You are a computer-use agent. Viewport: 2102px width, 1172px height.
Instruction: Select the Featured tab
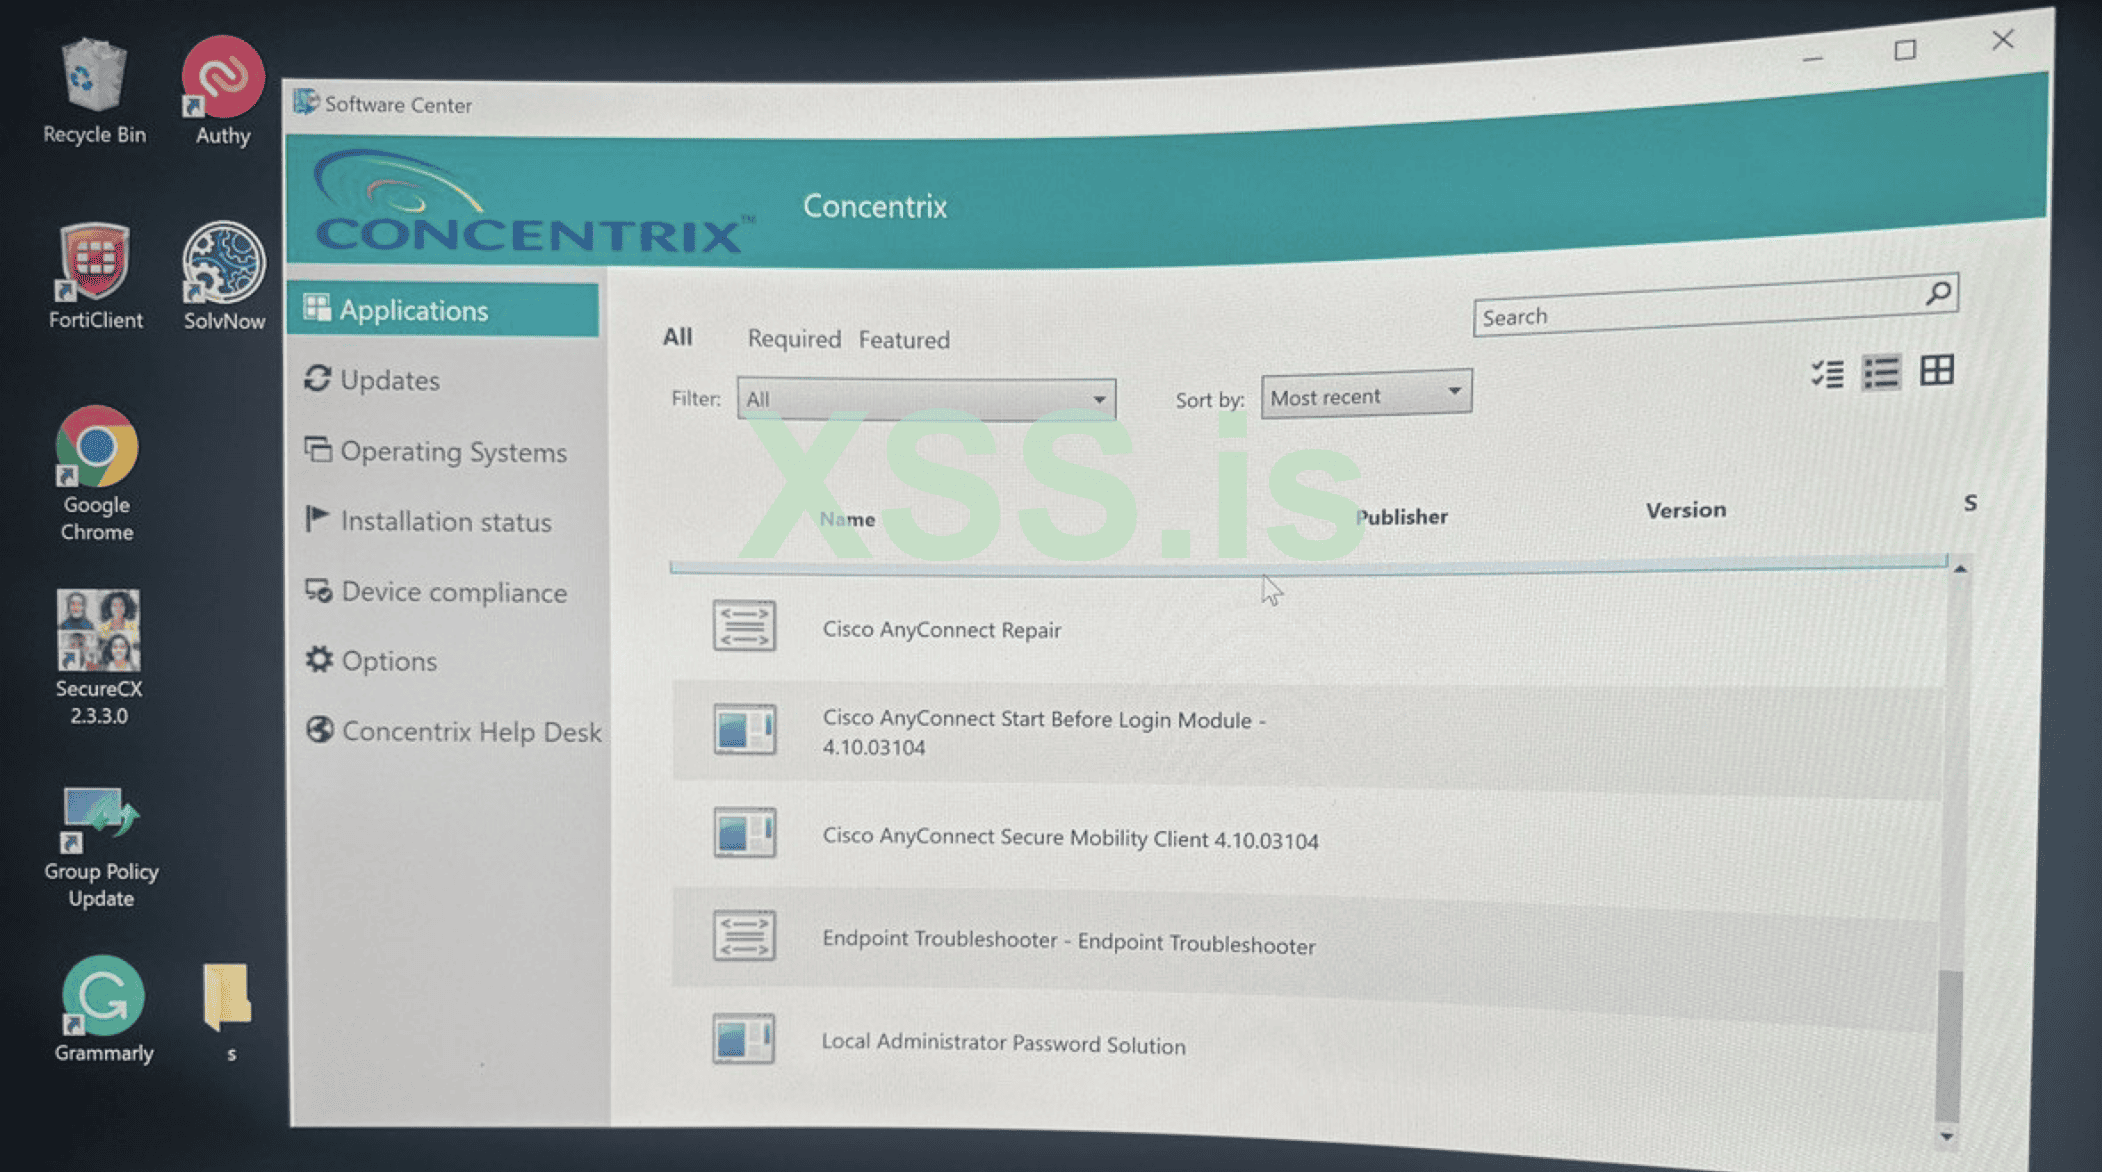point(903,340)
